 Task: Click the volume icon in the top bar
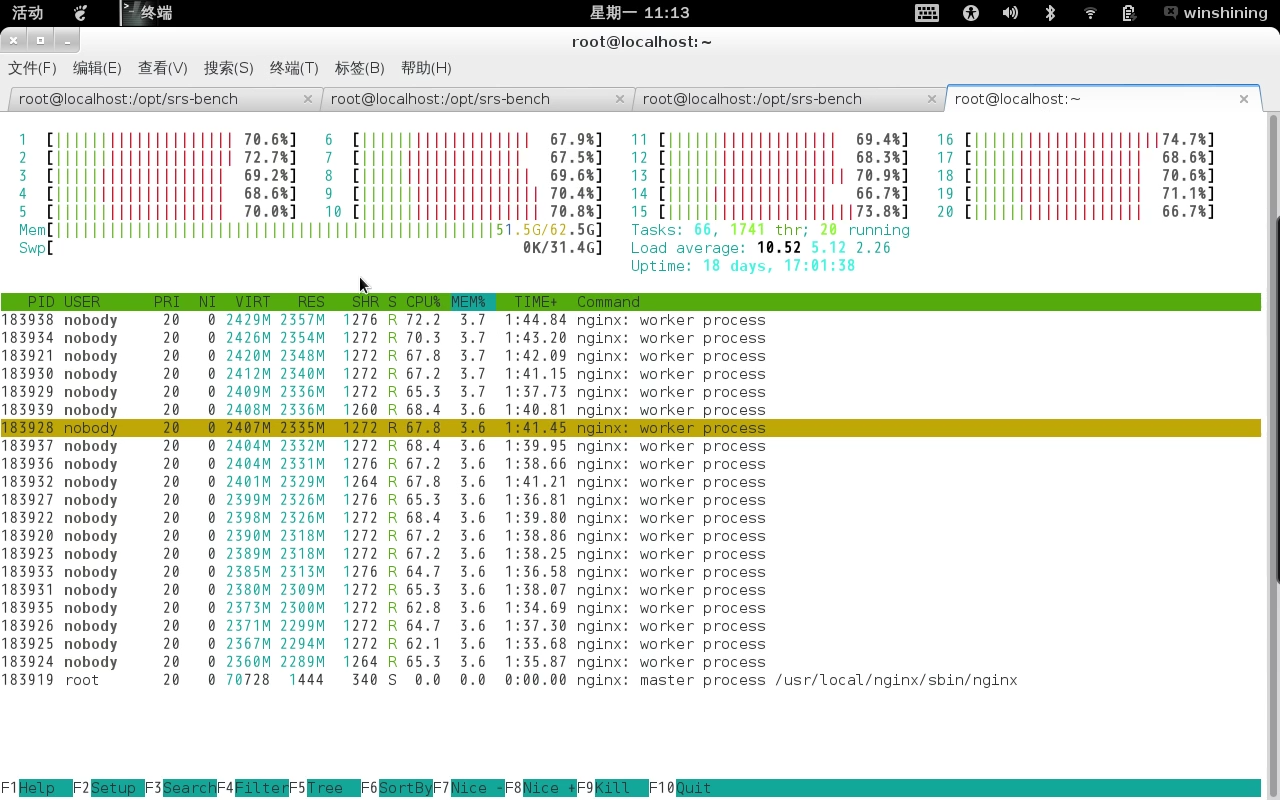[x=1010, y=13]
